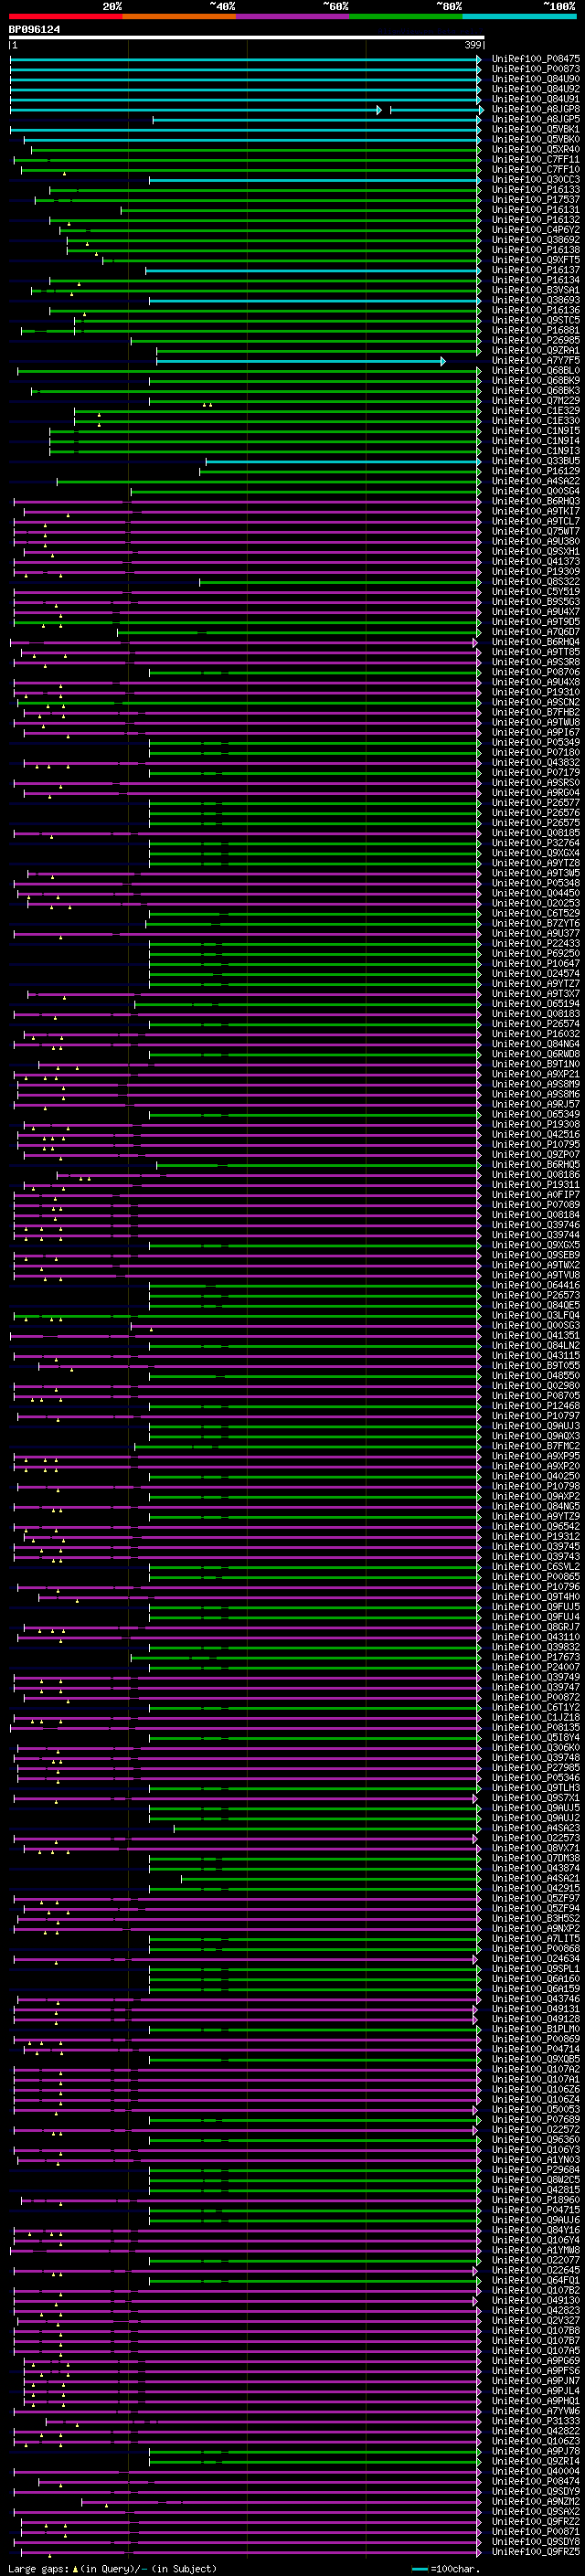Open hit UniRef100_A8JGP8
This screenshot has width=585, height=2576.
click(x=535, y=109)
